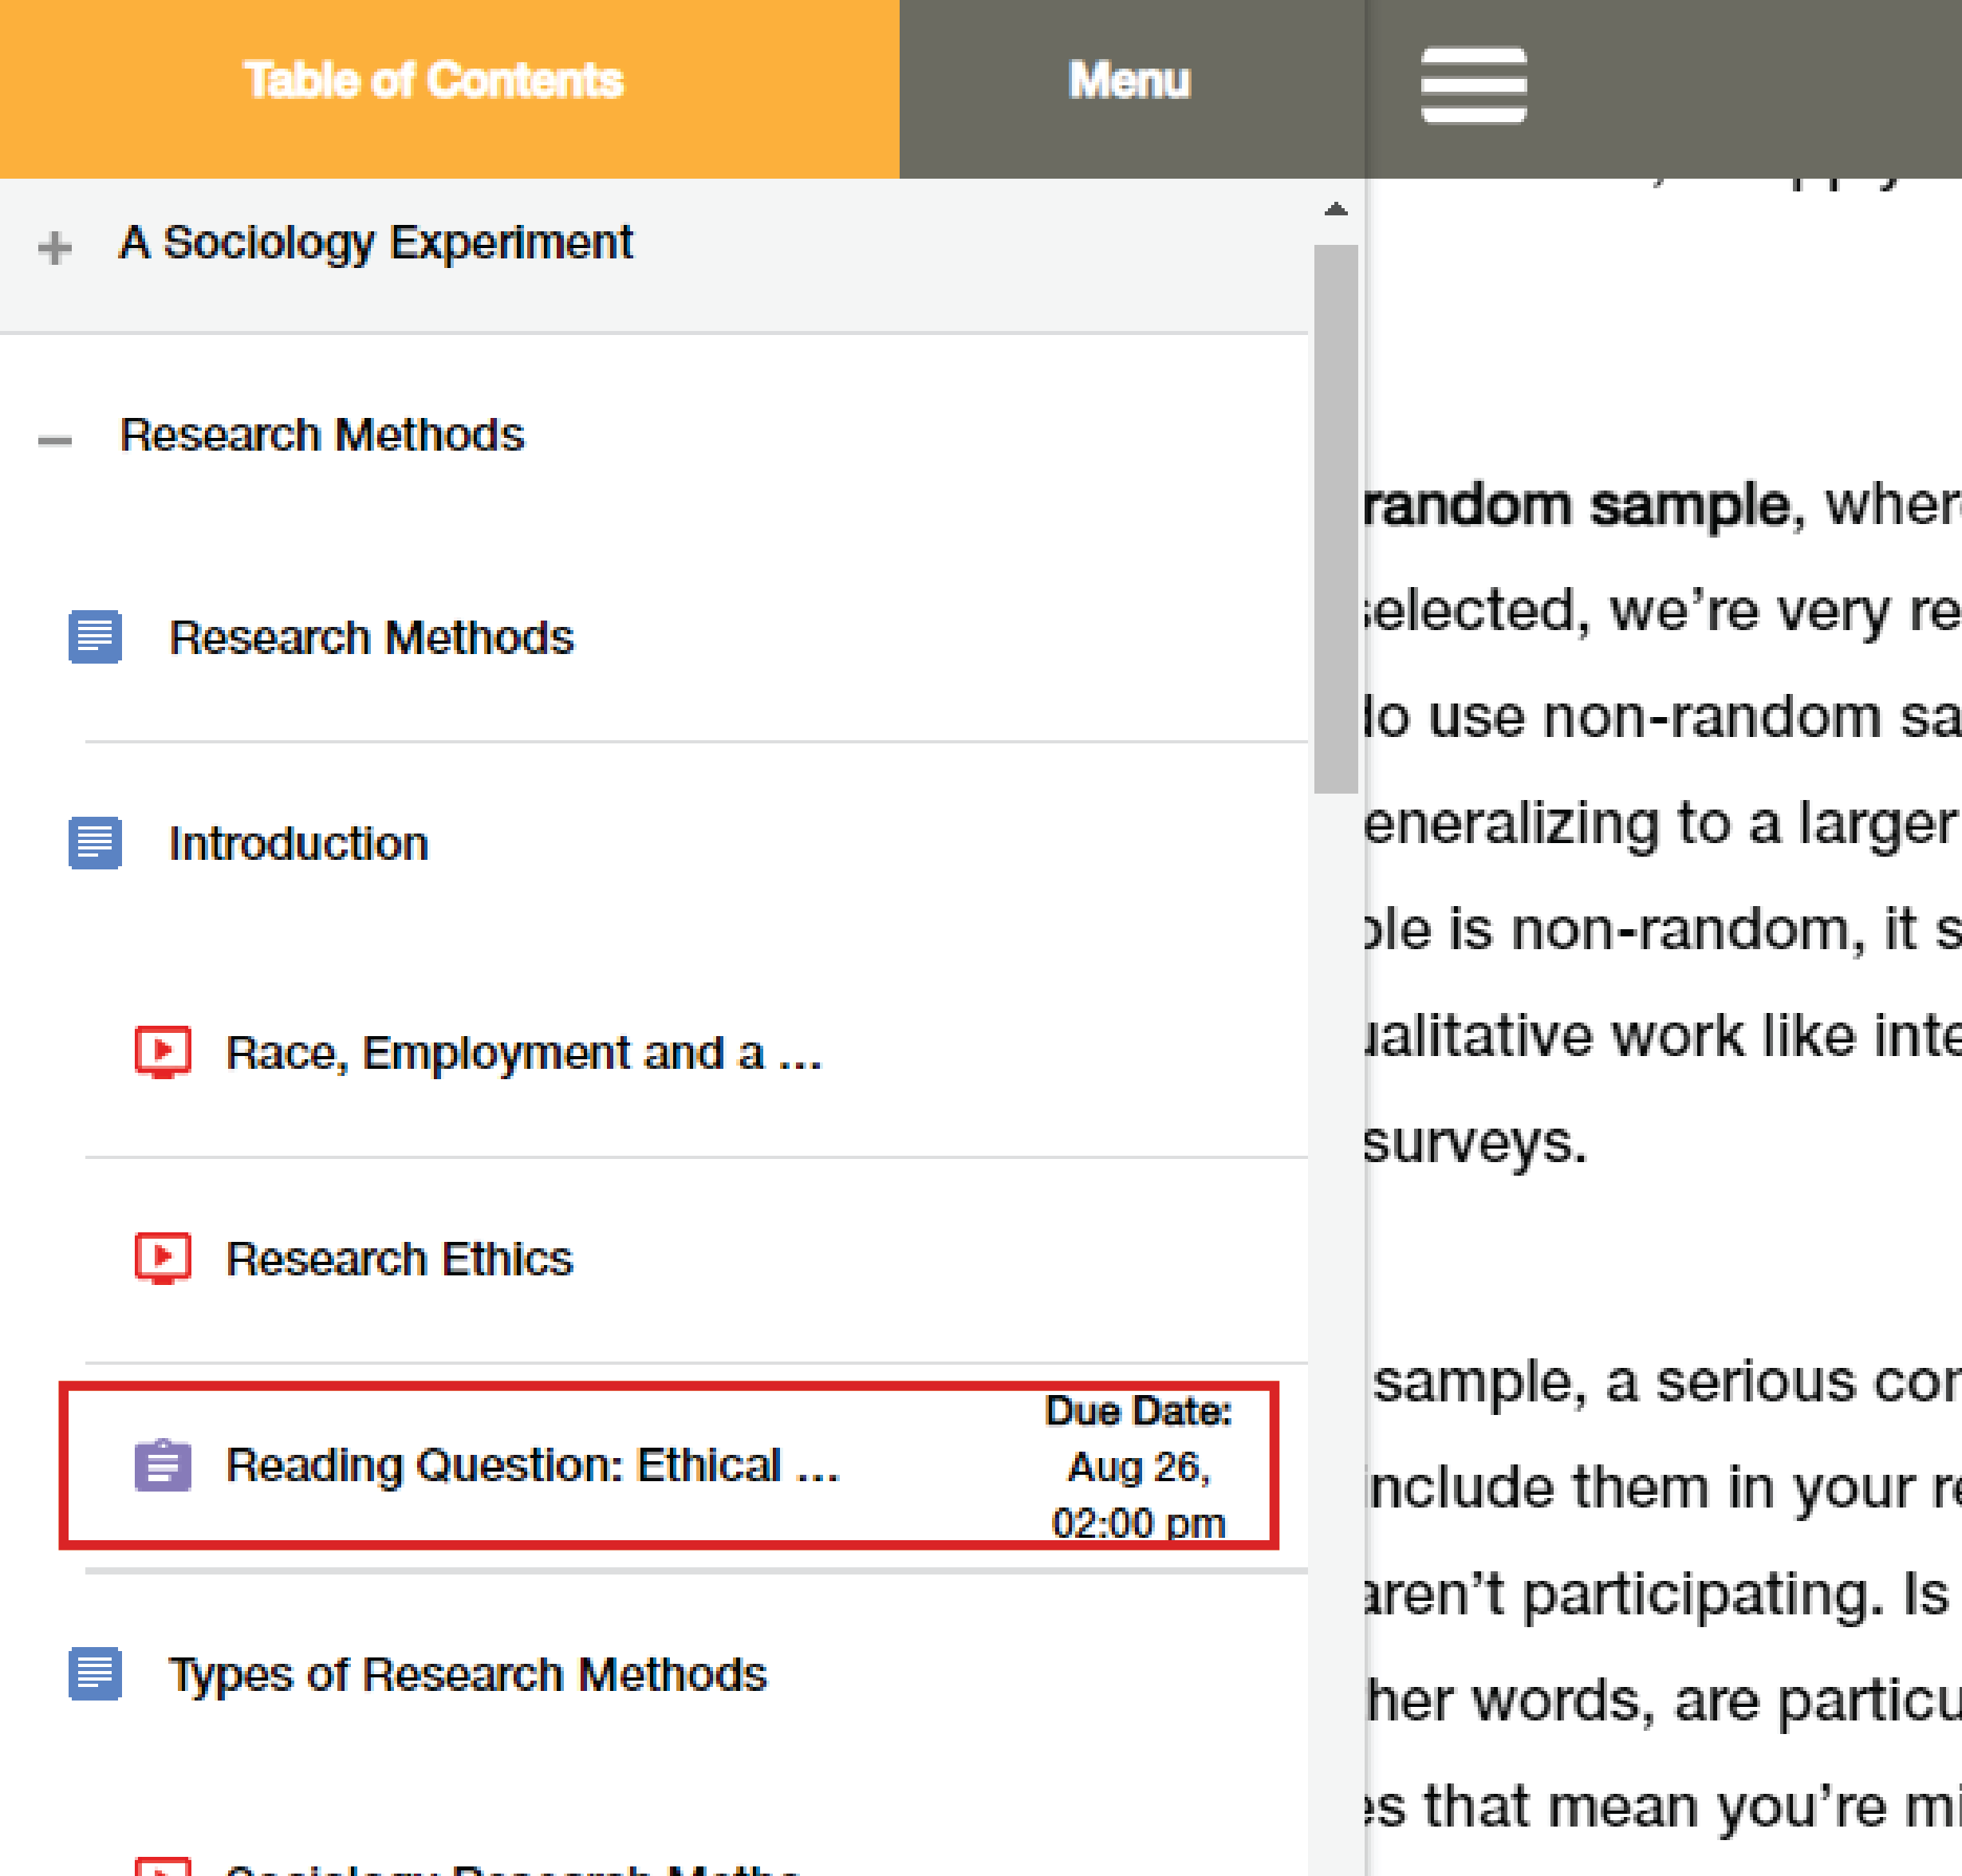Screen dimensions: 1962x1876
Task: Open the Introduction page link
Action: pyautogui.click(x=298, y=843)
